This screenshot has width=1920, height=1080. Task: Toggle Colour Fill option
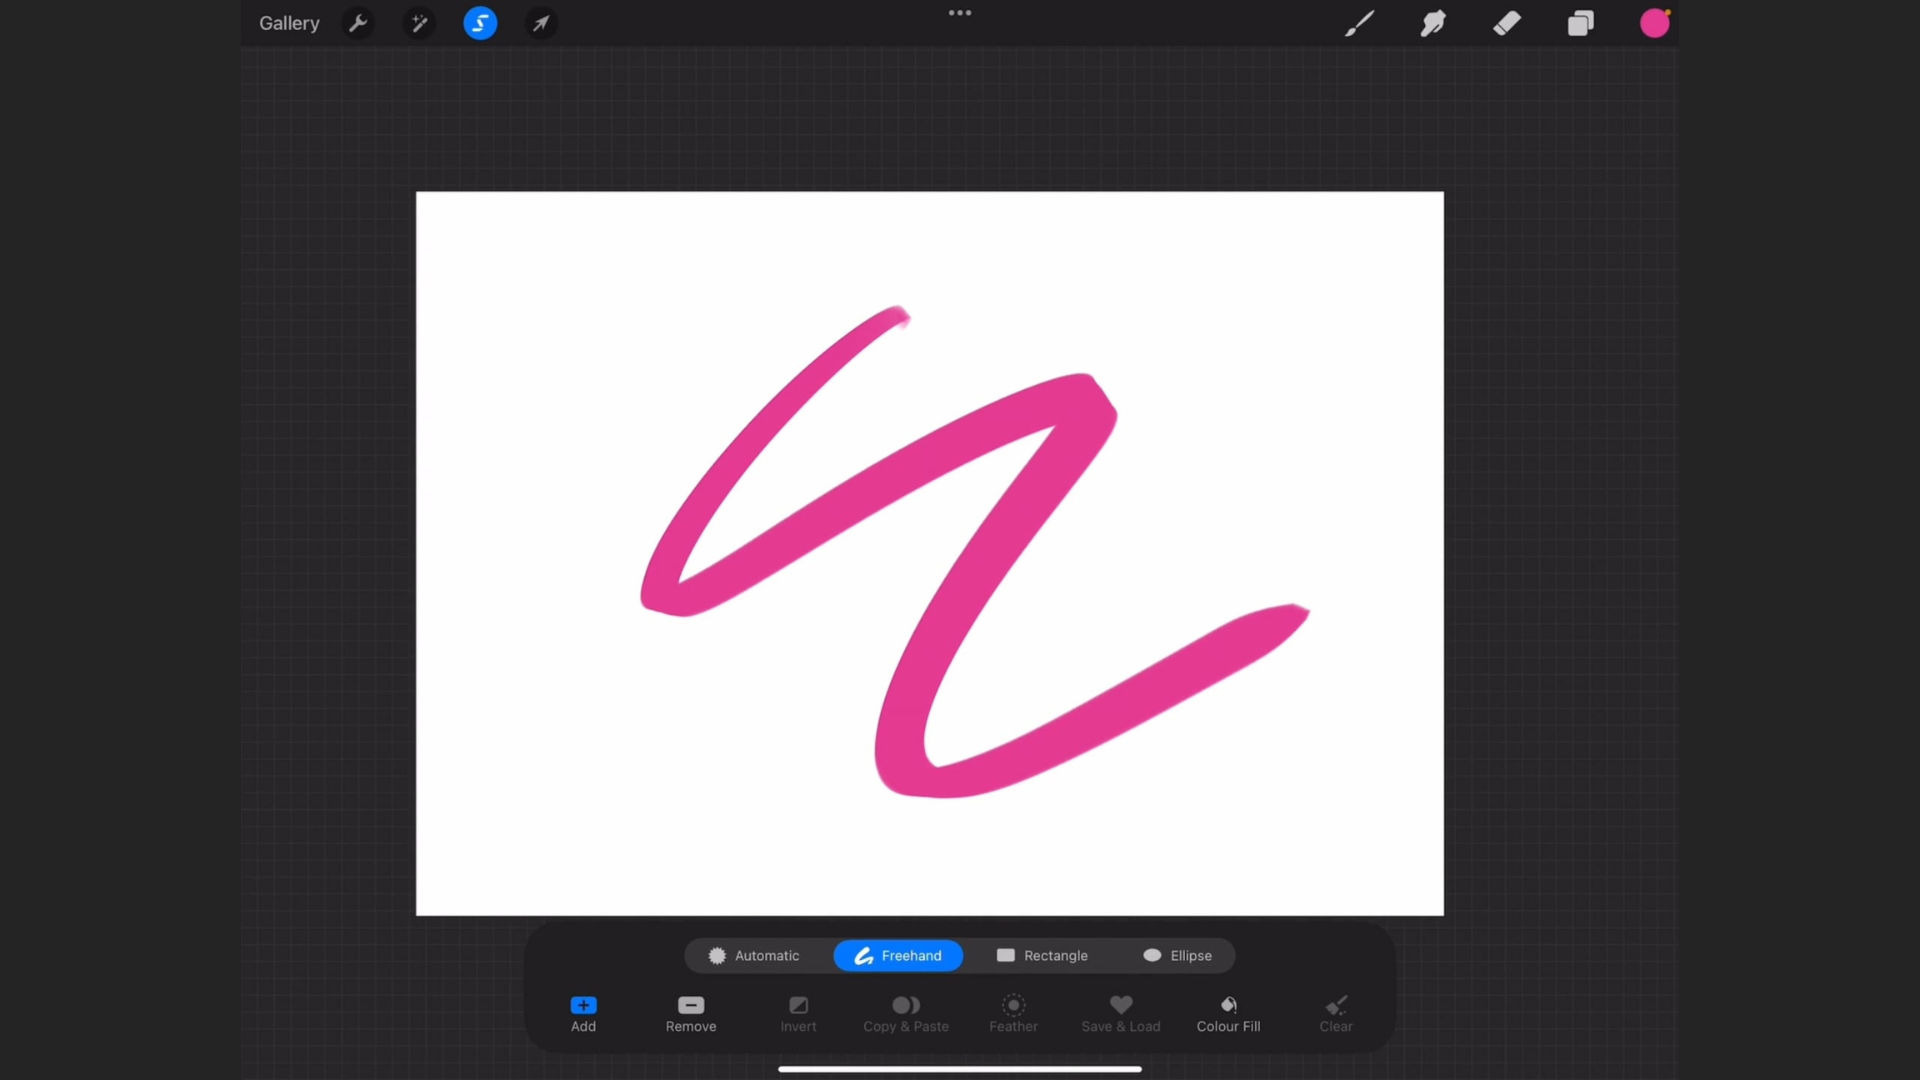point(1228,1013)
